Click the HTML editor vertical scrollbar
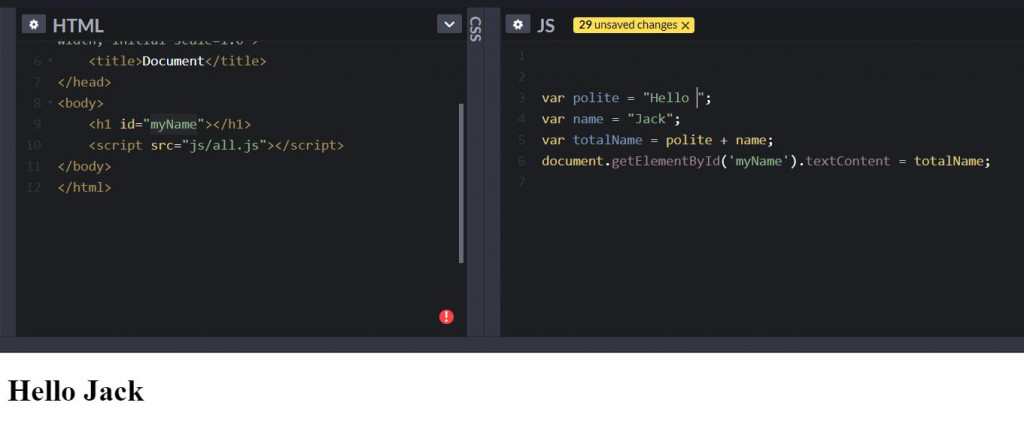 (x=462, y=183)
